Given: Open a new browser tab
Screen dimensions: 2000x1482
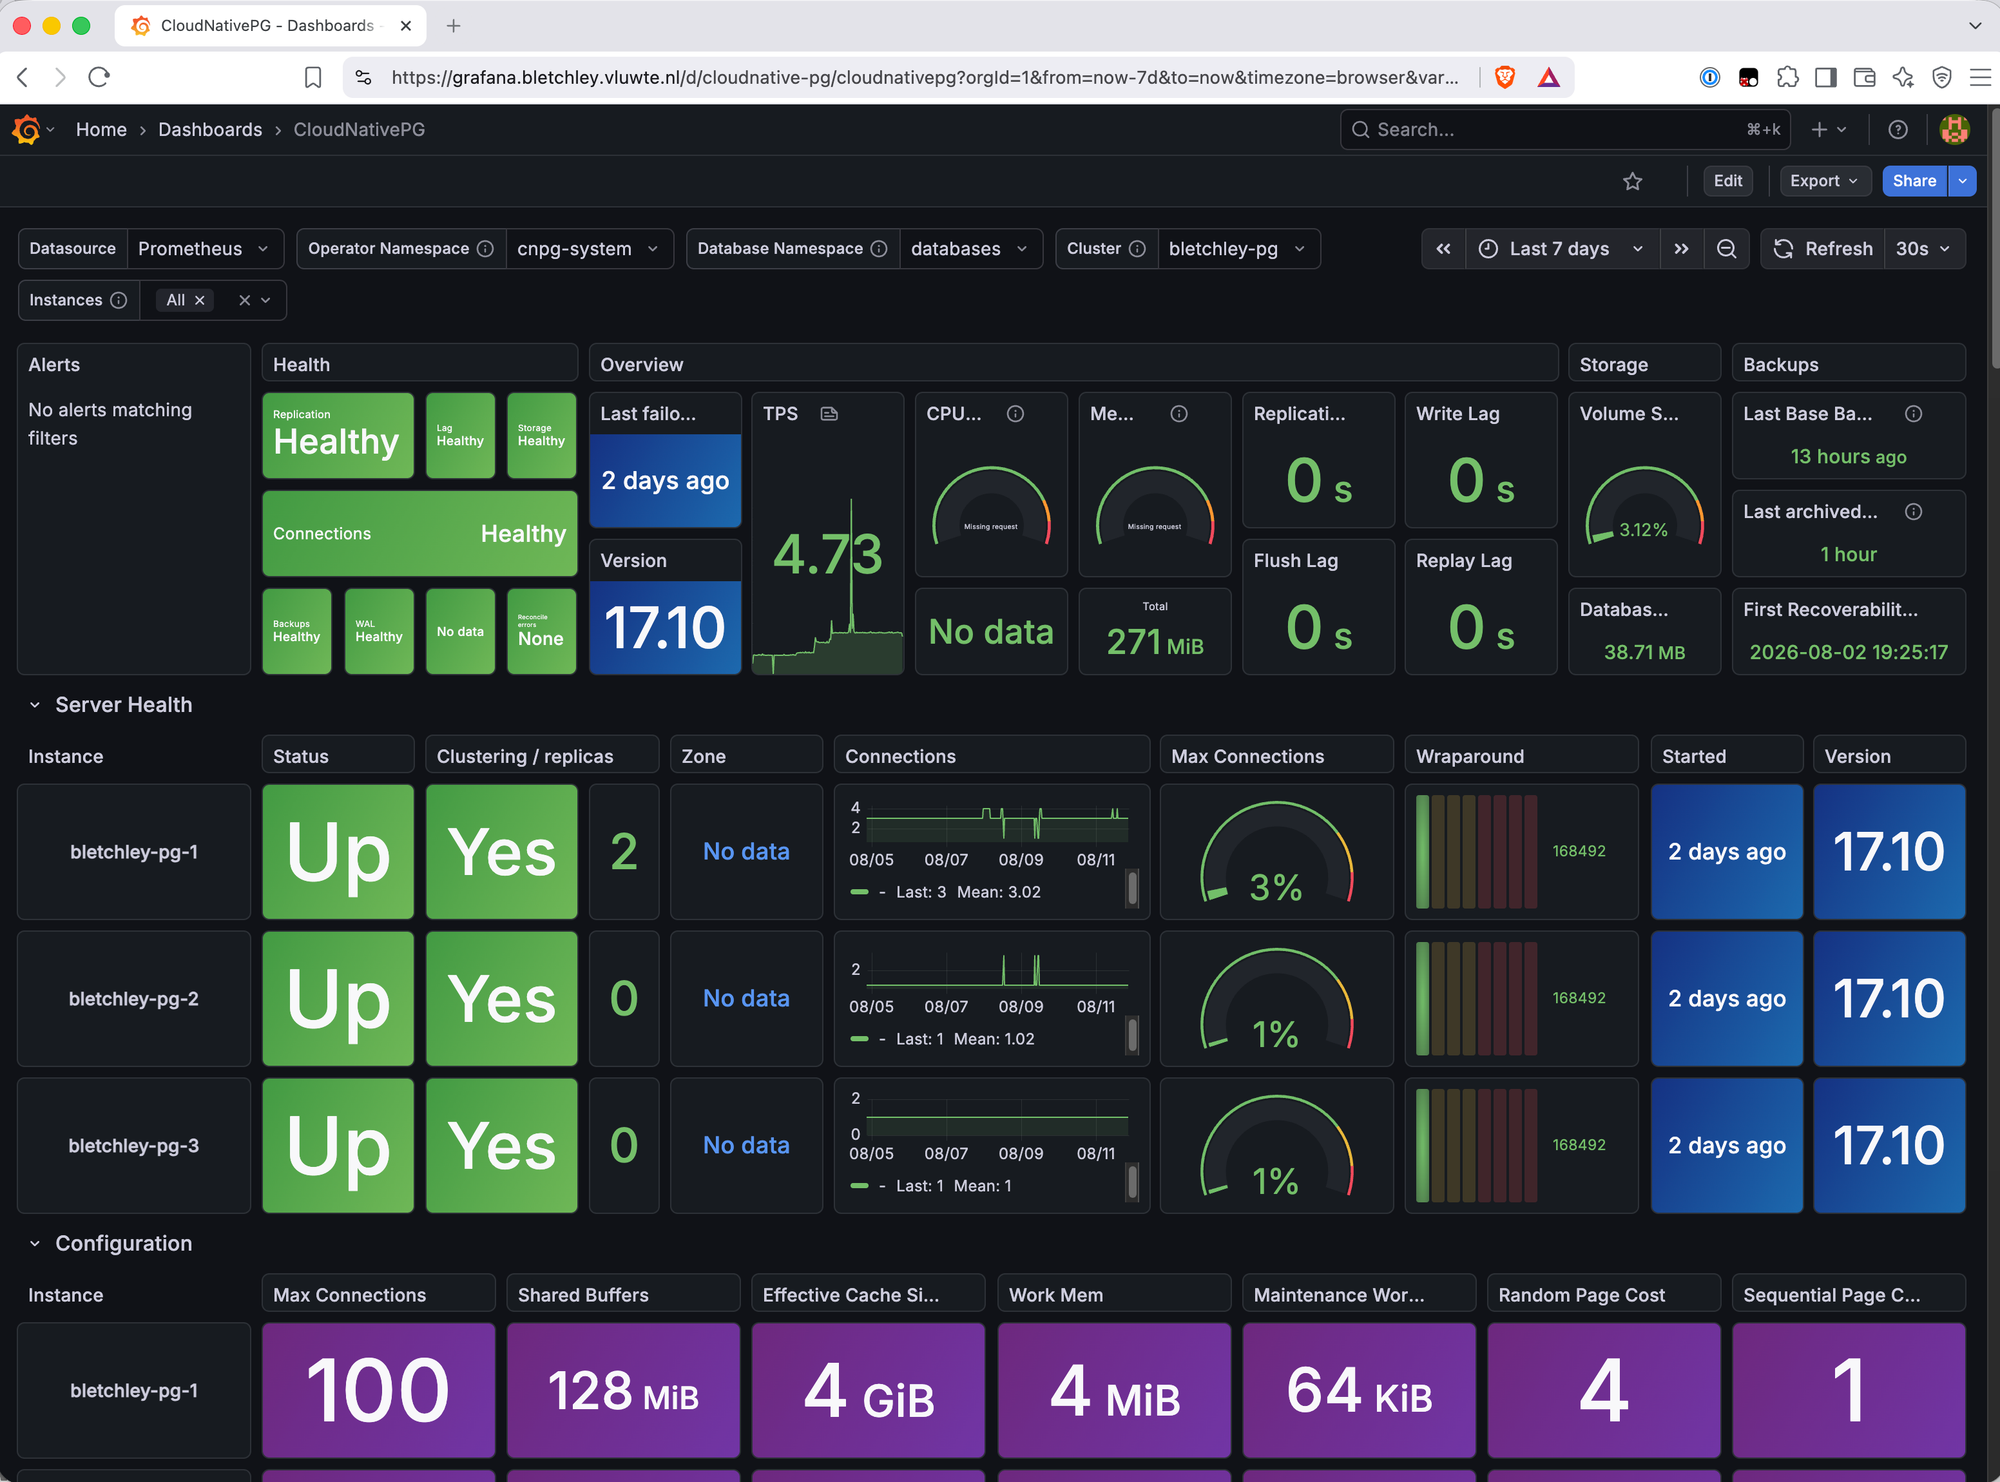Looking at the screenshot, I should pos(453,26).
